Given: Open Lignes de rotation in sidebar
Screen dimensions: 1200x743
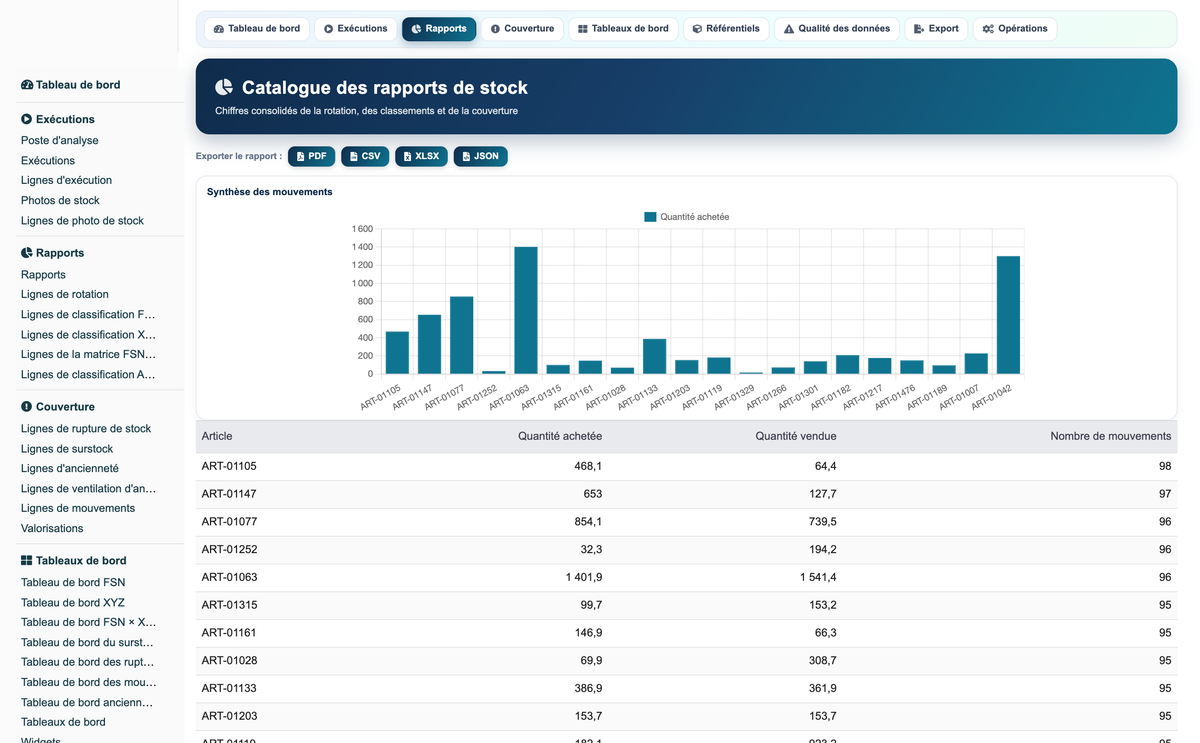Looking at the screenshot, I should (x=65, y=295).
